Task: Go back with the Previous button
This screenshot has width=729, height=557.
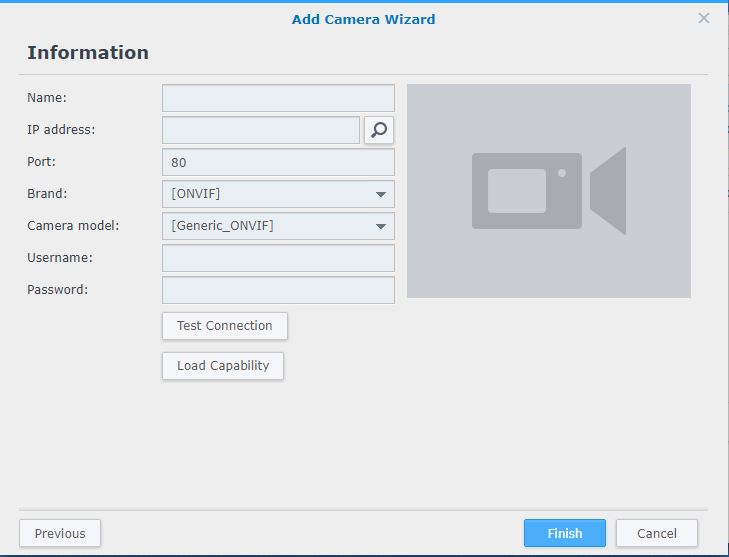Action: (x=60, y=533)
